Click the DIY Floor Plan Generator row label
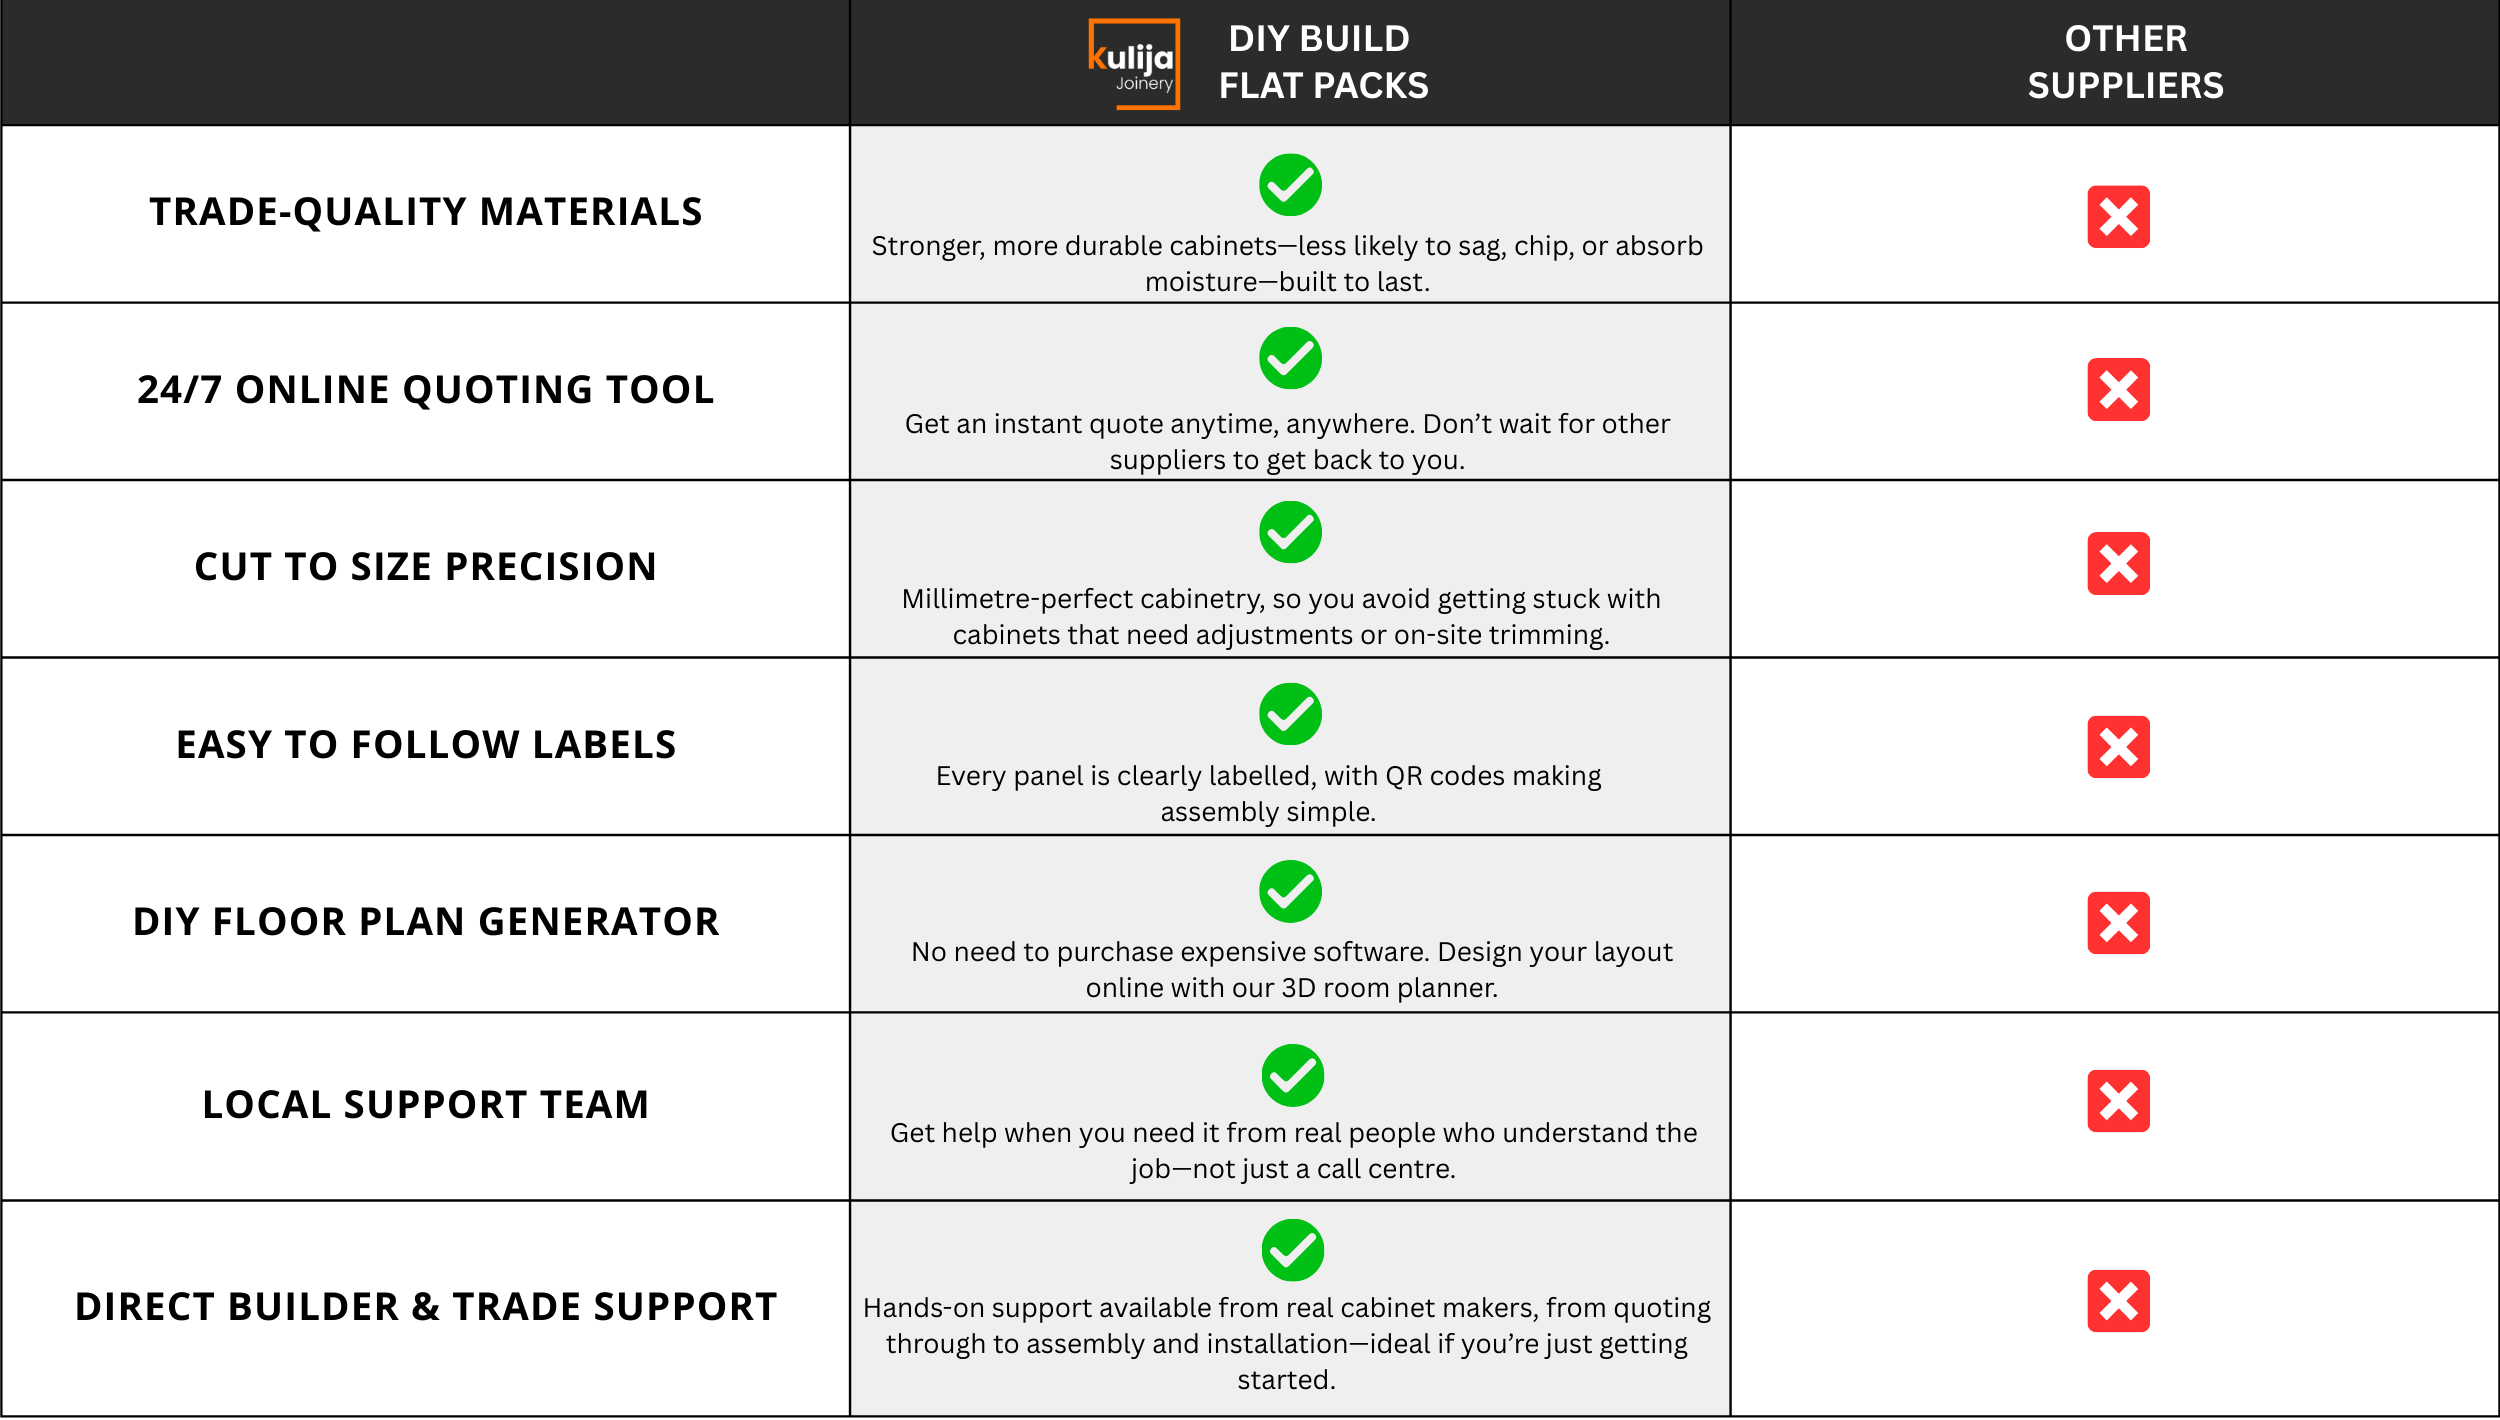Image resolution: width=2500 pixels, height=1420 pixels. (426, 922)
